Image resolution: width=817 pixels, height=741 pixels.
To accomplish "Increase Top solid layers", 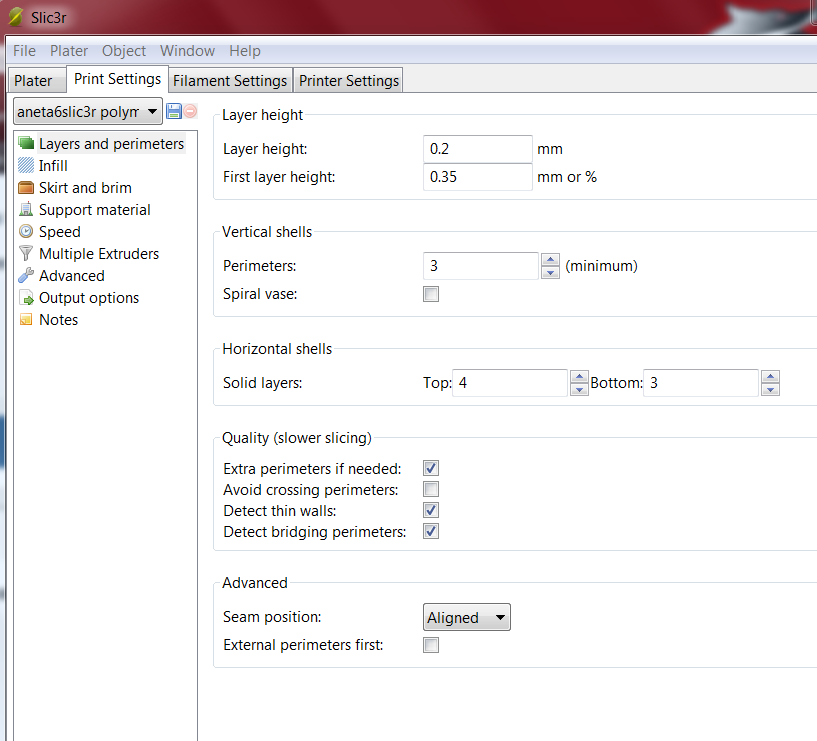I will pyautogui.click(x=579, y=376).
